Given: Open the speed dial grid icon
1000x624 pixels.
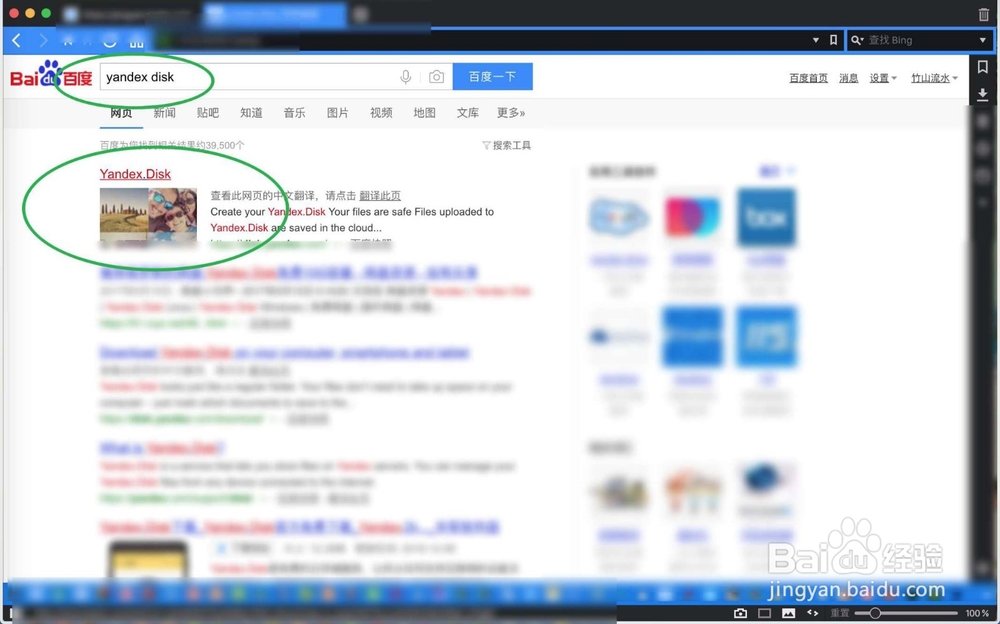Looking at the screenshot, I should 136,41.
